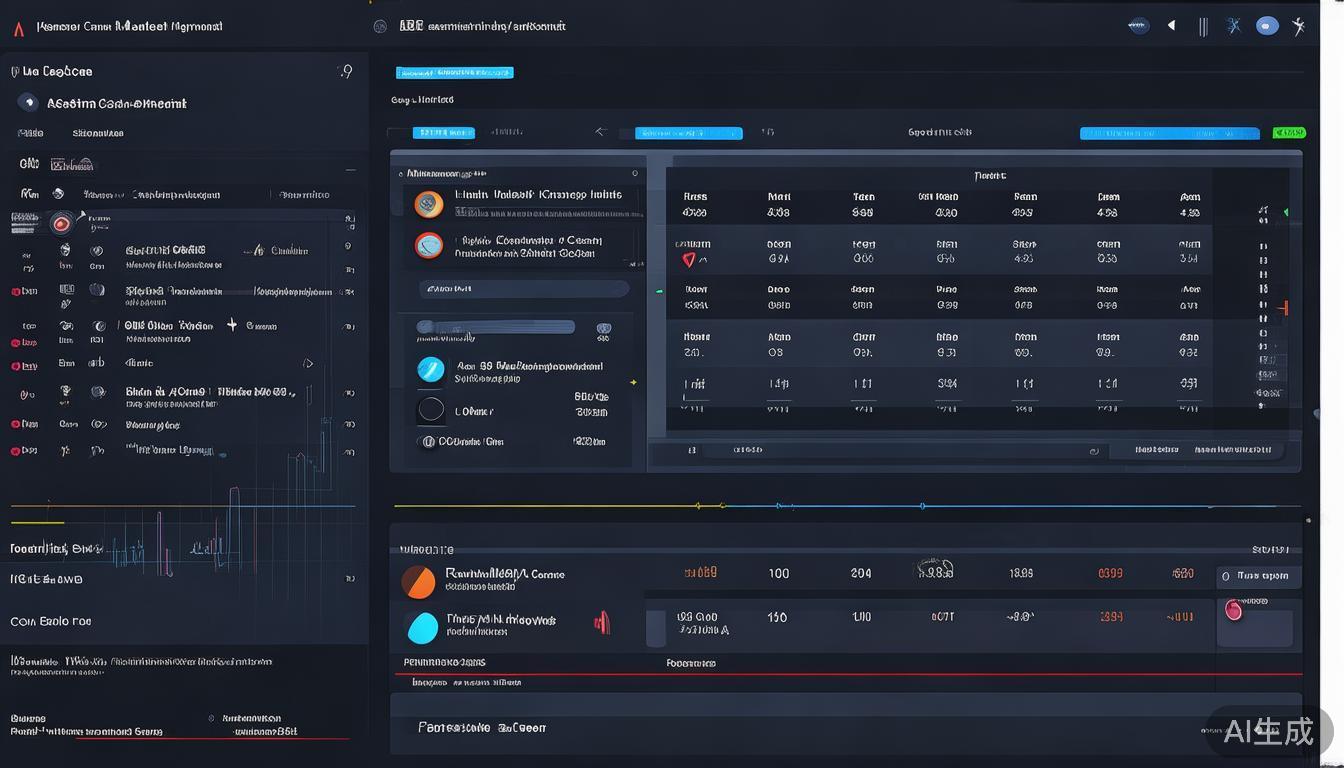Click the orange circle icon in the first list card

pyautogui.click(x=429, y=204)
